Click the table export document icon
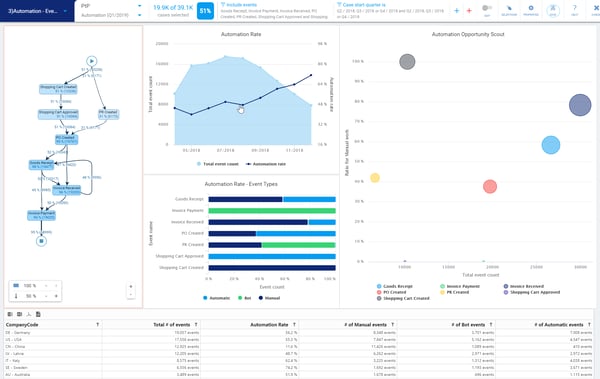Screen dimensions: 600x379 [38, 314]
